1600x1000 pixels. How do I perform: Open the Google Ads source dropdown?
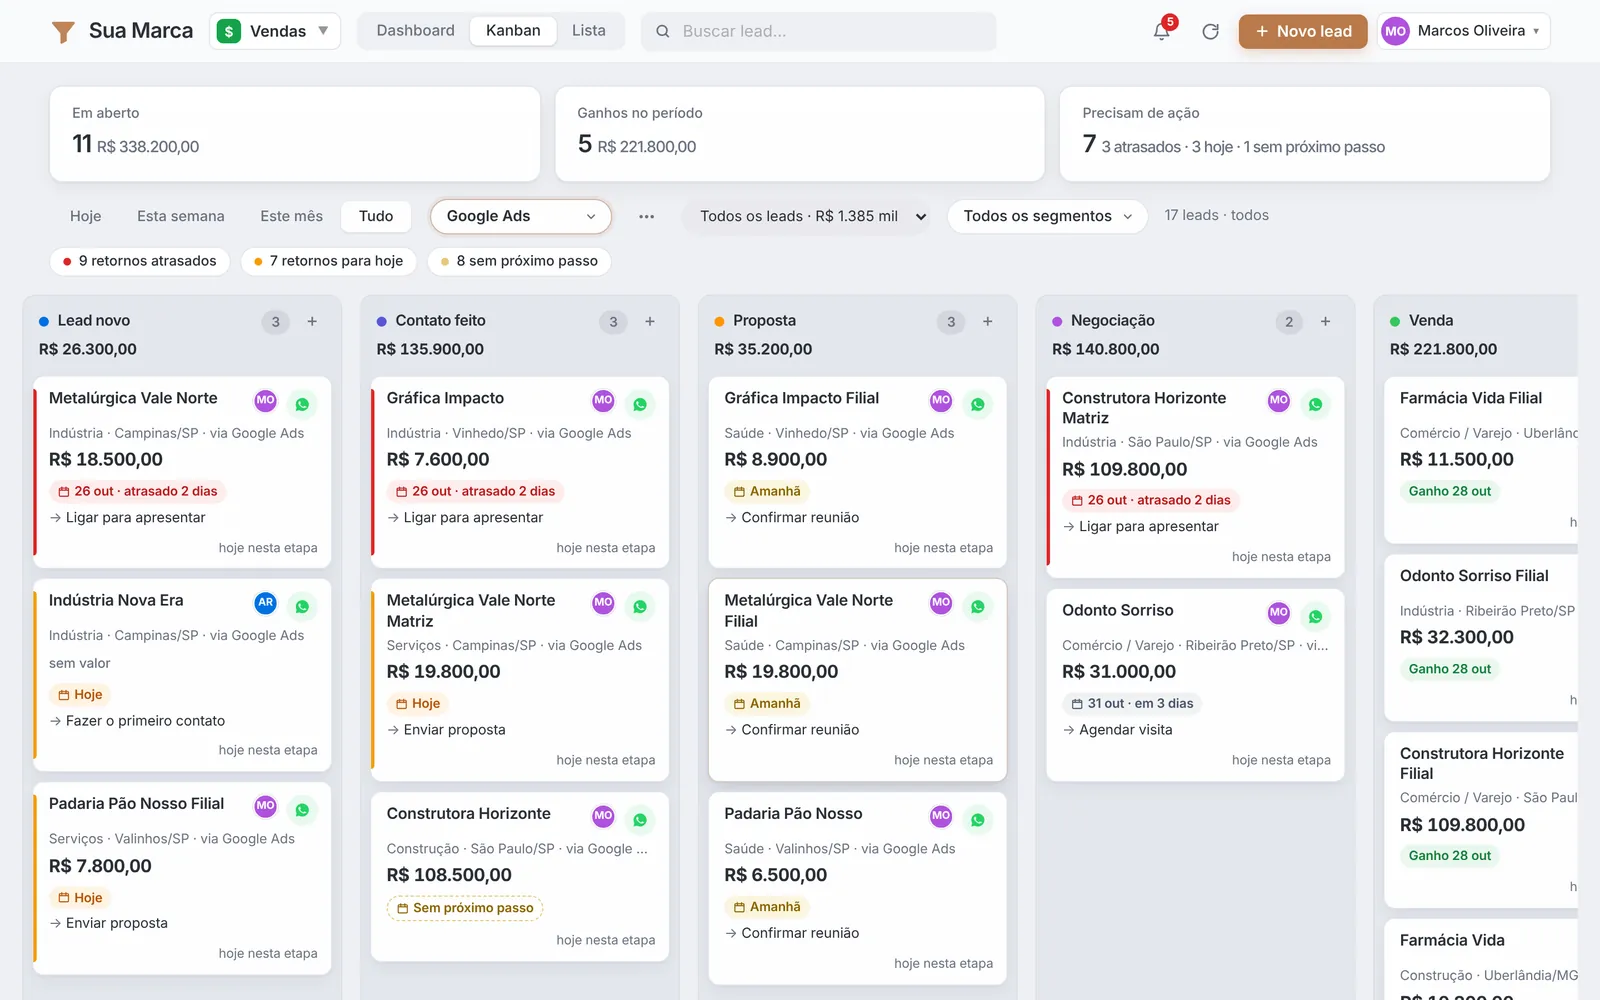521,216
